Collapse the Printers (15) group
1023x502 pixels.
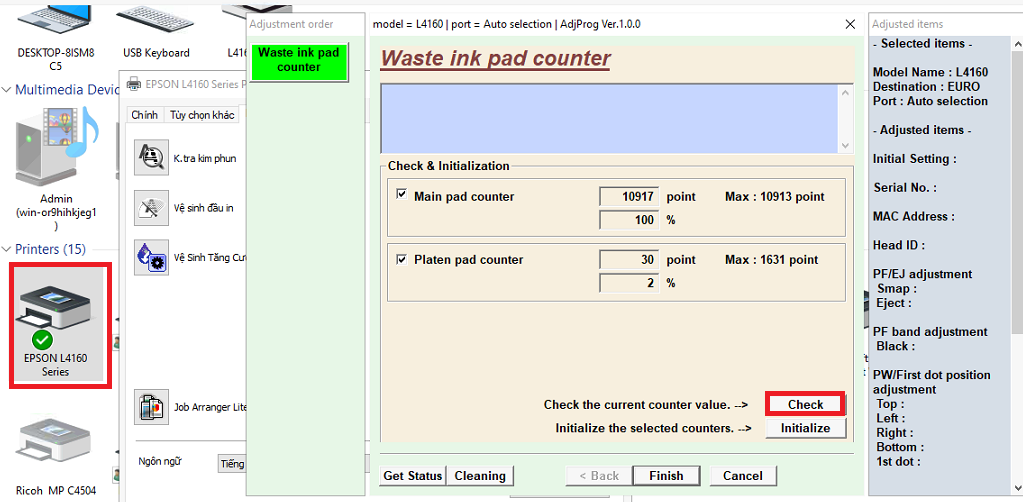7,249
